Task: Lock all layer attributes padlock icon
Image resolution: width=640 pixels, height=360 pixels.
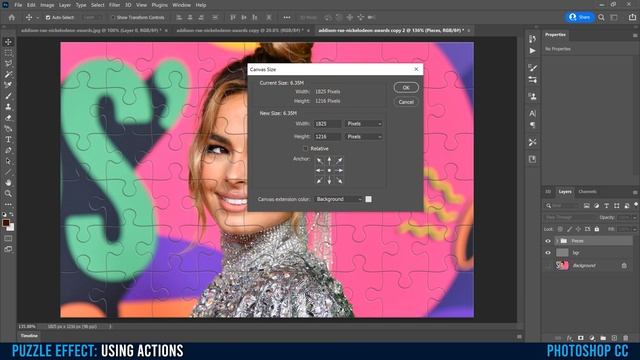Action: point(597,229)
